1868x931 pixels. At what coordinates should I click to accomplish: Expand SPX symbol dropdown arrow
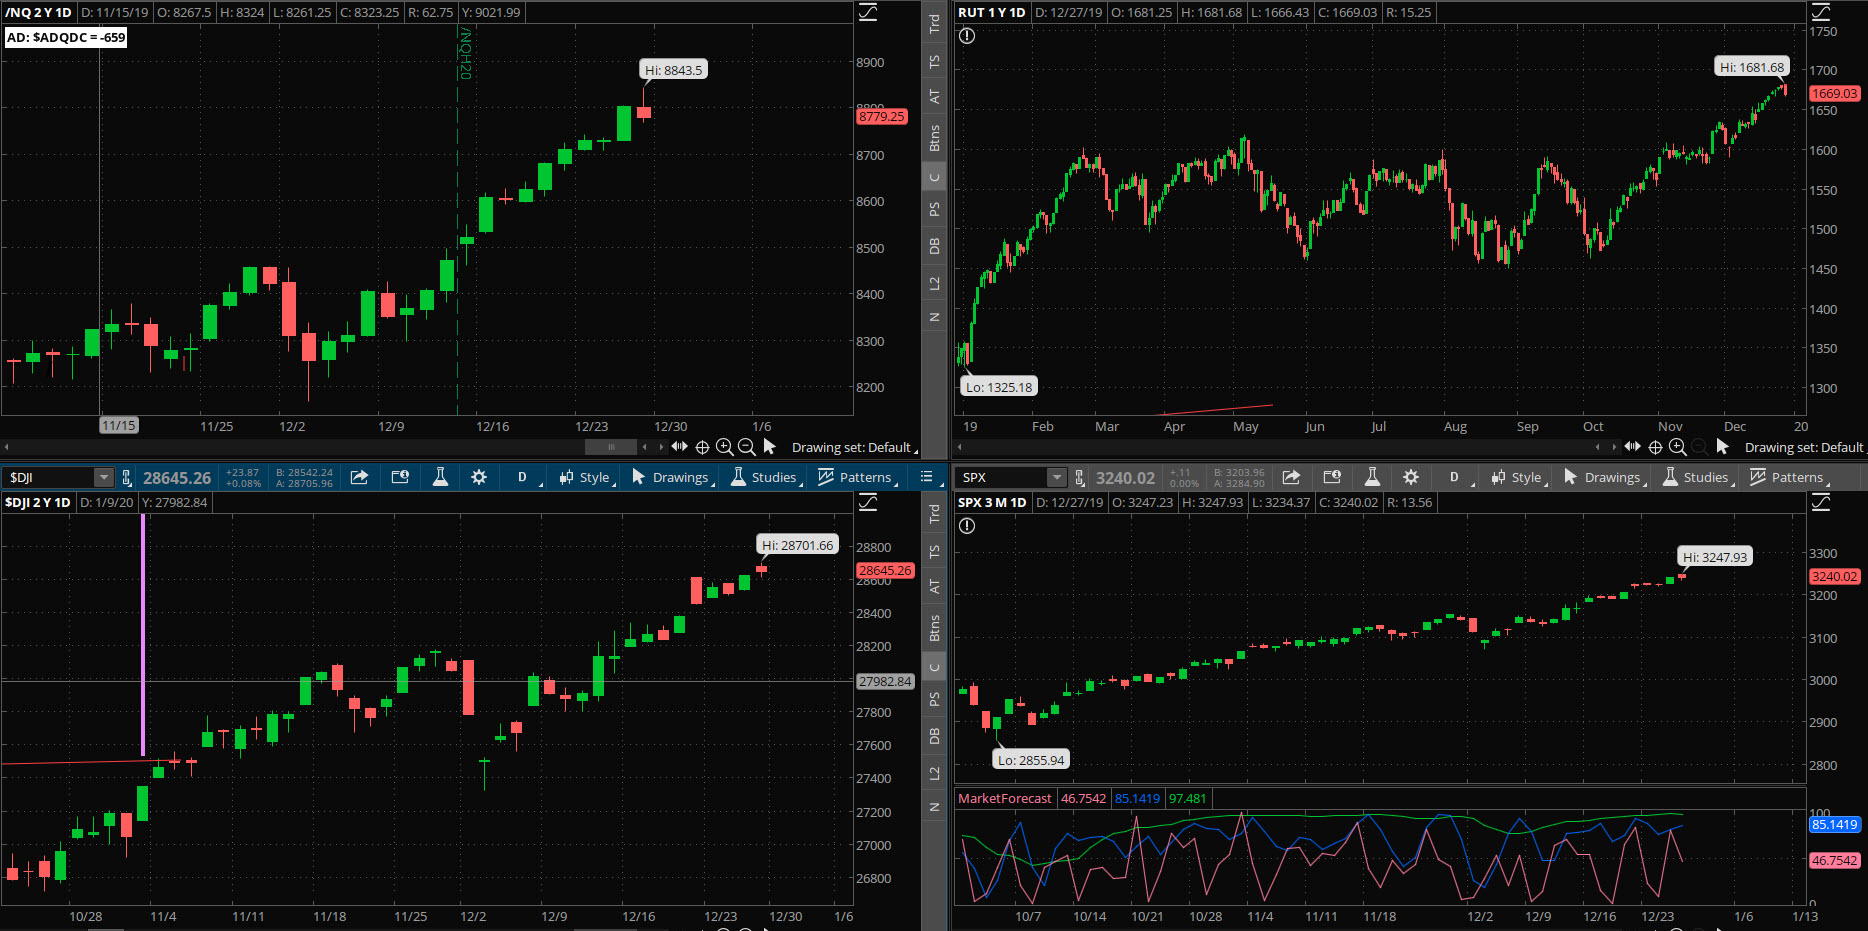tap(1056, 478)
